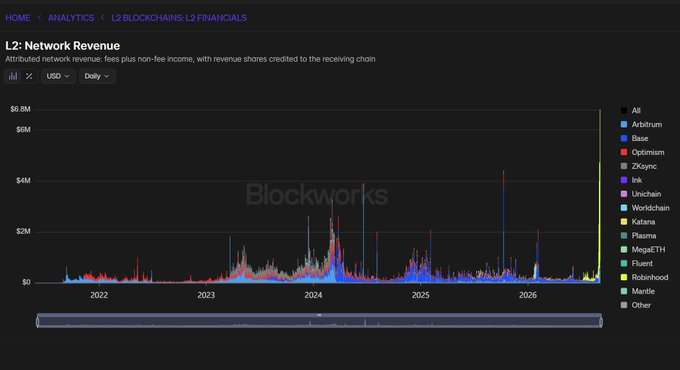Toggle Optimism legend entry
The image size is (680, 370).
coord(642,152)
